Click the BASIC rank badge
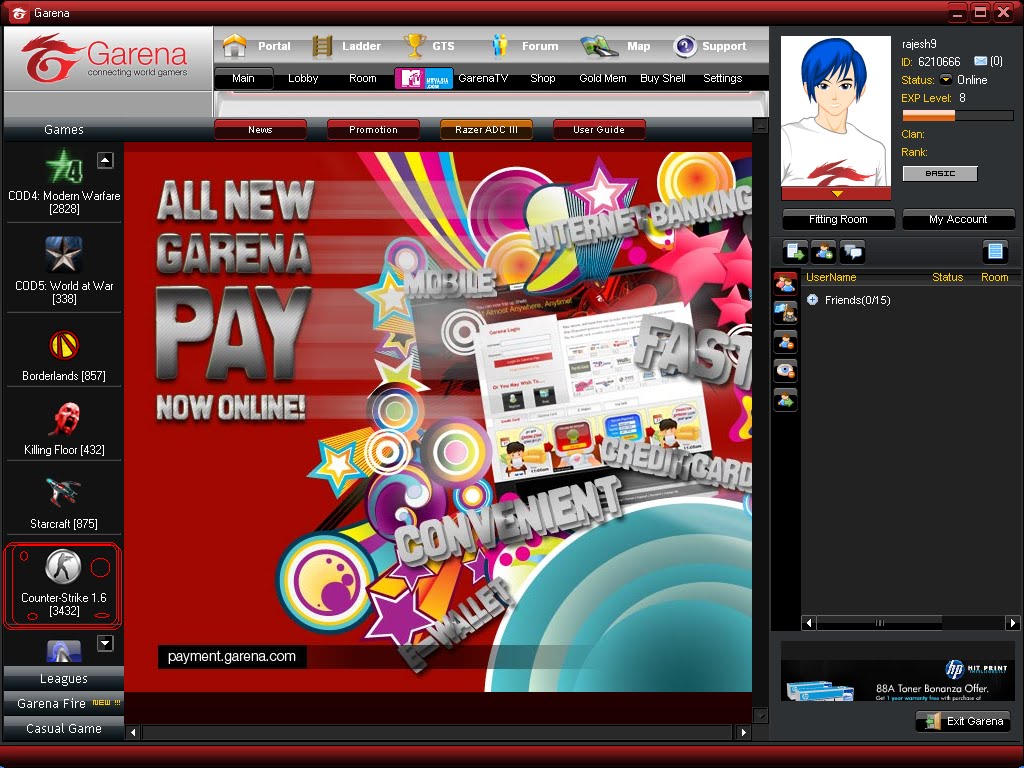The height and width of the screenshot is (768, 1024). pos(940,173)
